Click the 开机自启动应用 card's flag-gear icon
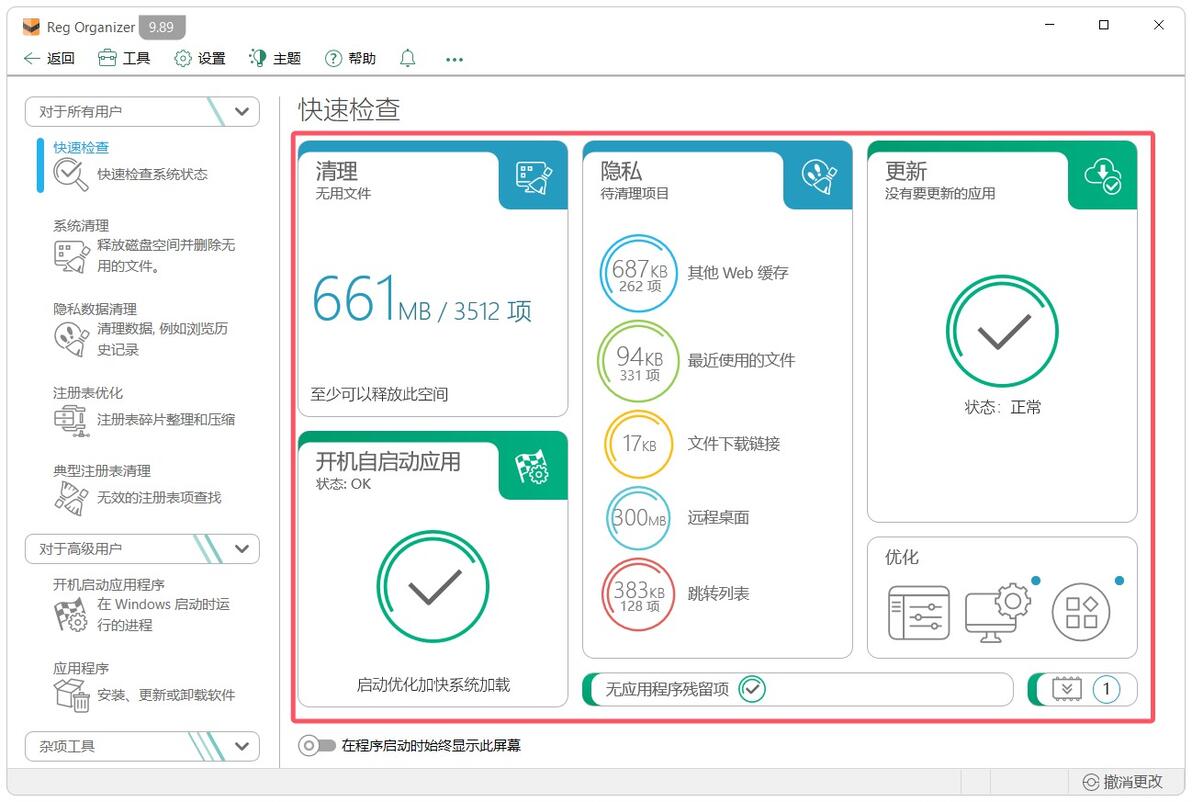Screen dimensions: 1192x802 tap(532, 467)
